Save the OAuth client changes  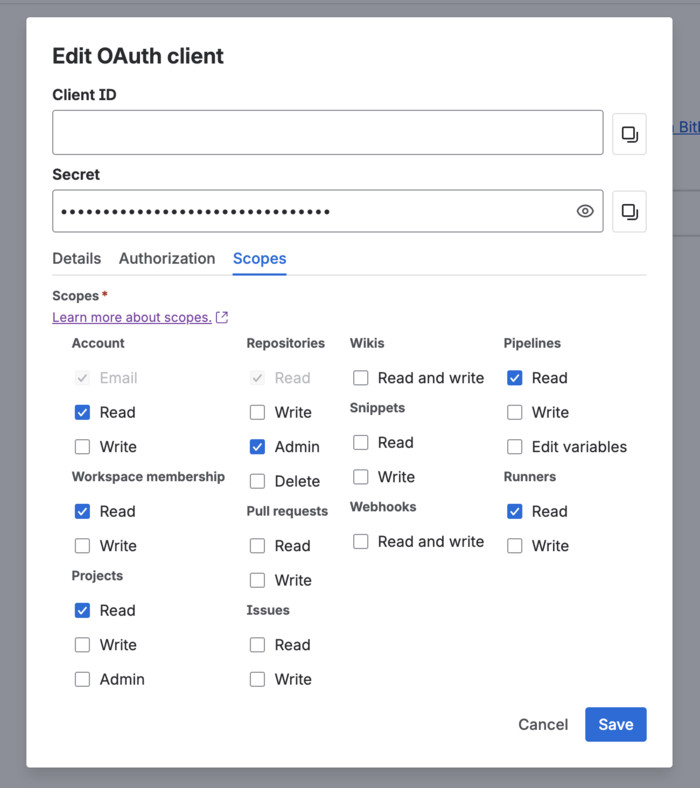pos(616,724)
